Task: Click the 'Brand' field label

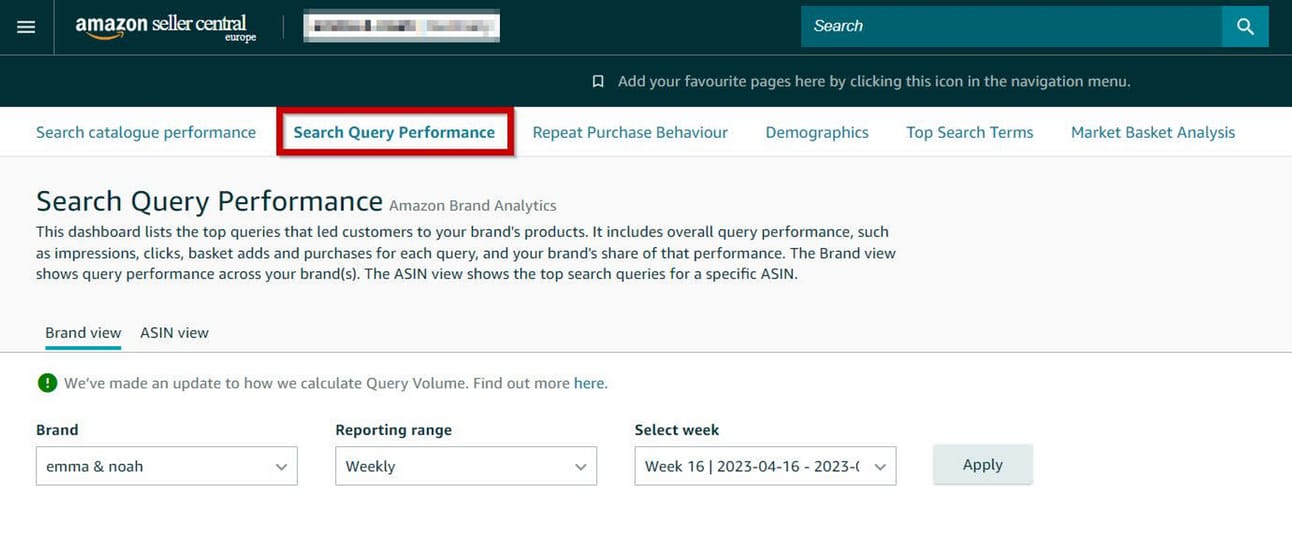Action: point(57,430)
